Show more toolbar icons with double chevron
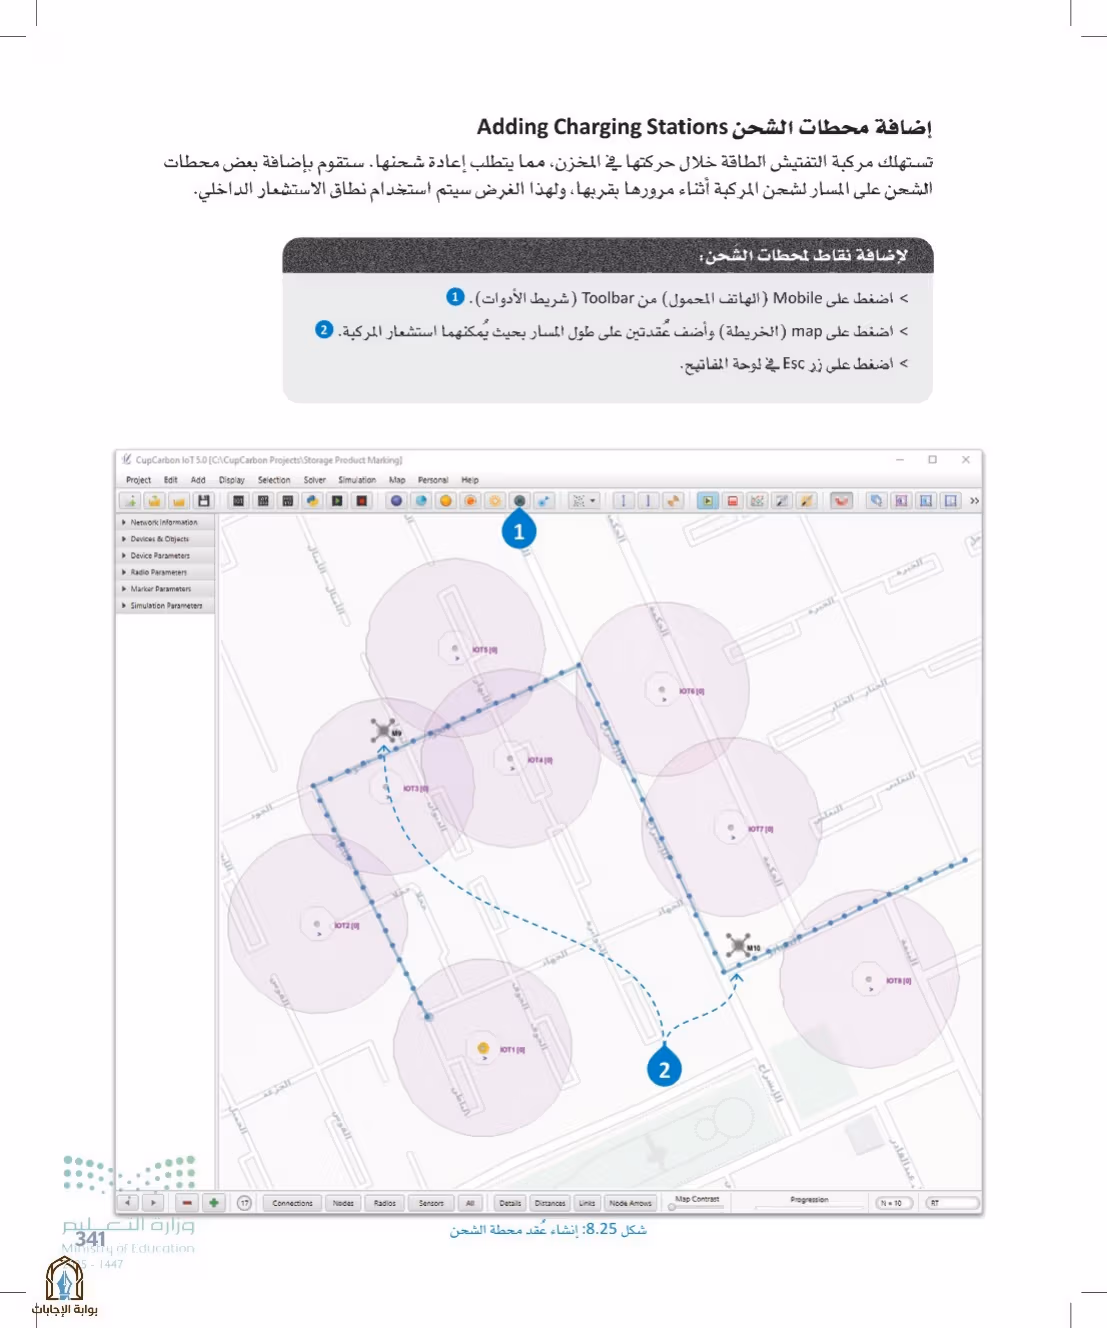The image size is (1107, 1328). [x=974, y=501]
